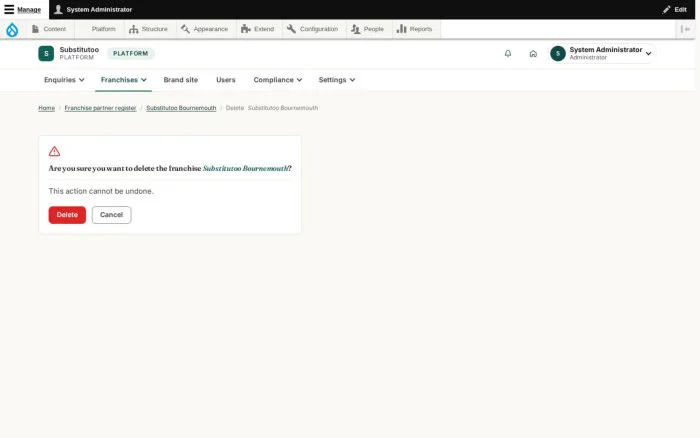Click the red Delete button

pyautogui.click(x=67, y=215)
